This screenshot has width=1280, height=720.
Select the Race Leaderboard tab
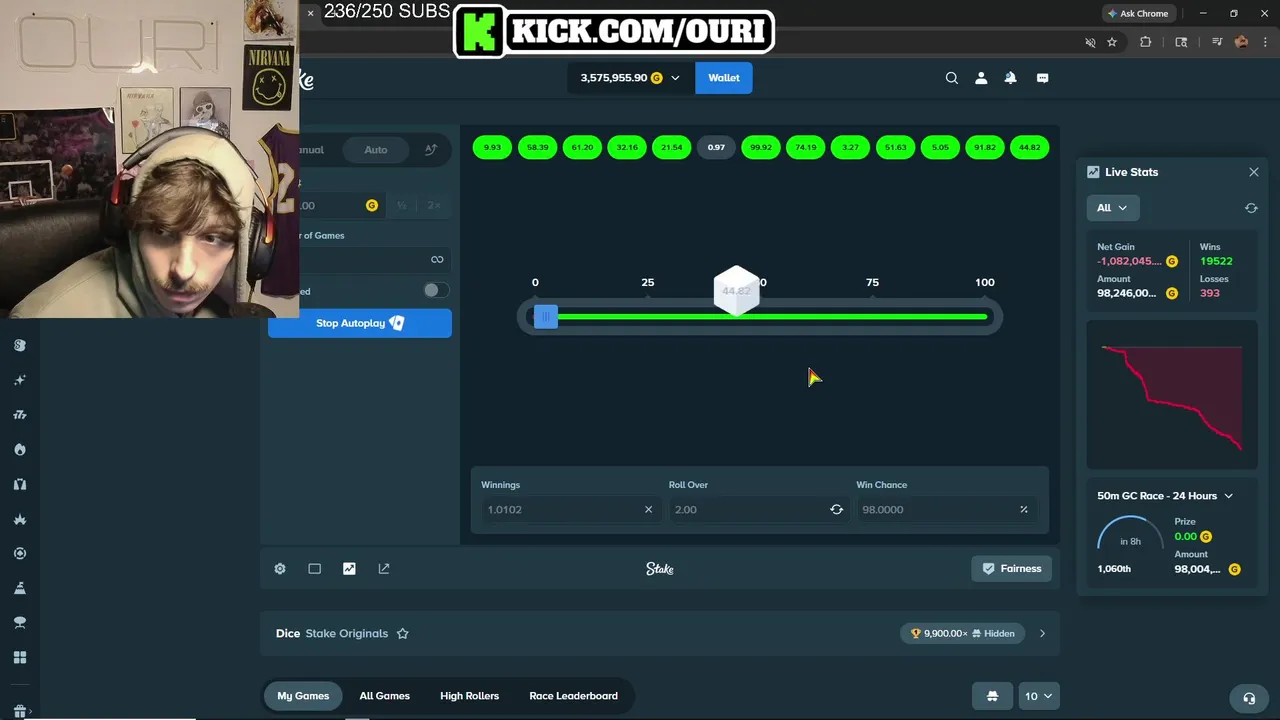(x=574, y=696)
